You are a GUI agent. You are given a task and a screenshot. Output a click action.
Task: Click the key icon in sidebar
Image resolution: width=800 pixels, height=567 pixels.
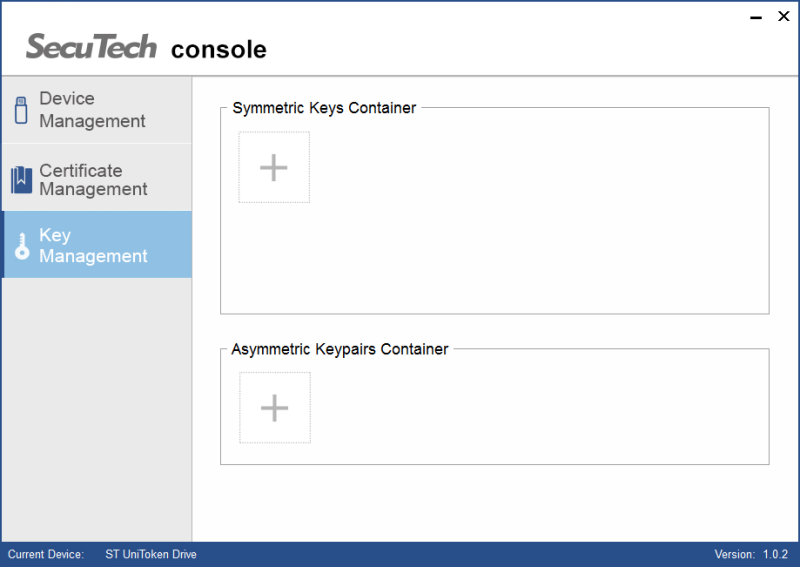coord(22,246)
